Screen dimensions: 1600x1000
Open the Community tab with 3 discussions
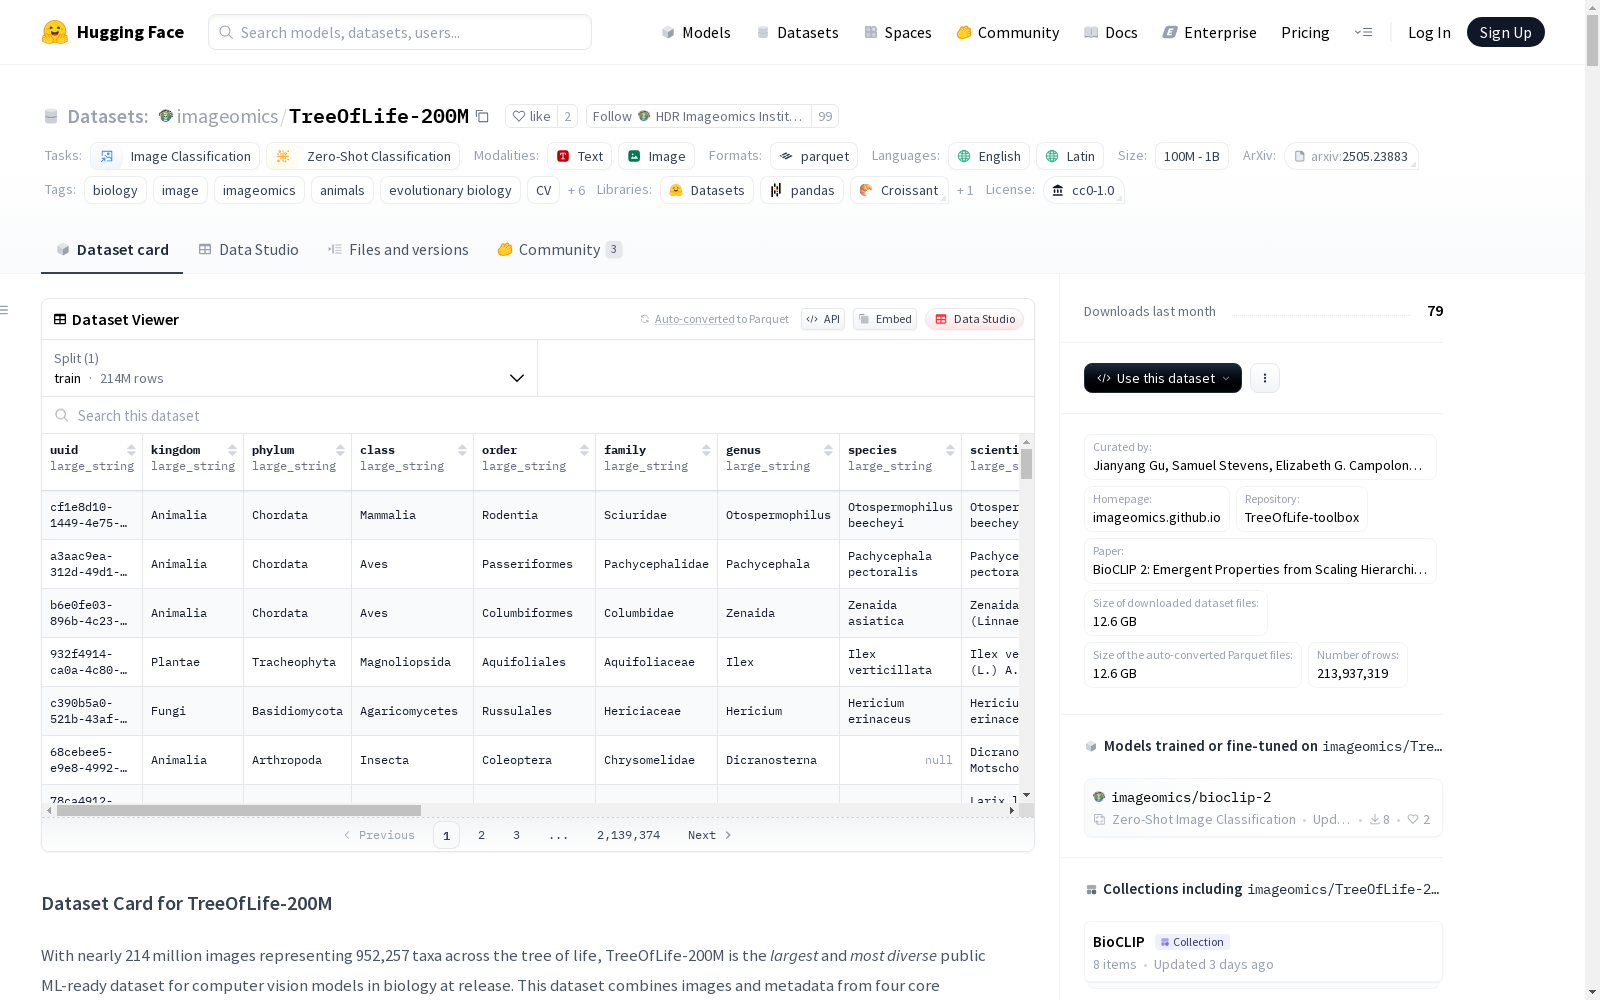pyautogui.click(x=560, y=250)
